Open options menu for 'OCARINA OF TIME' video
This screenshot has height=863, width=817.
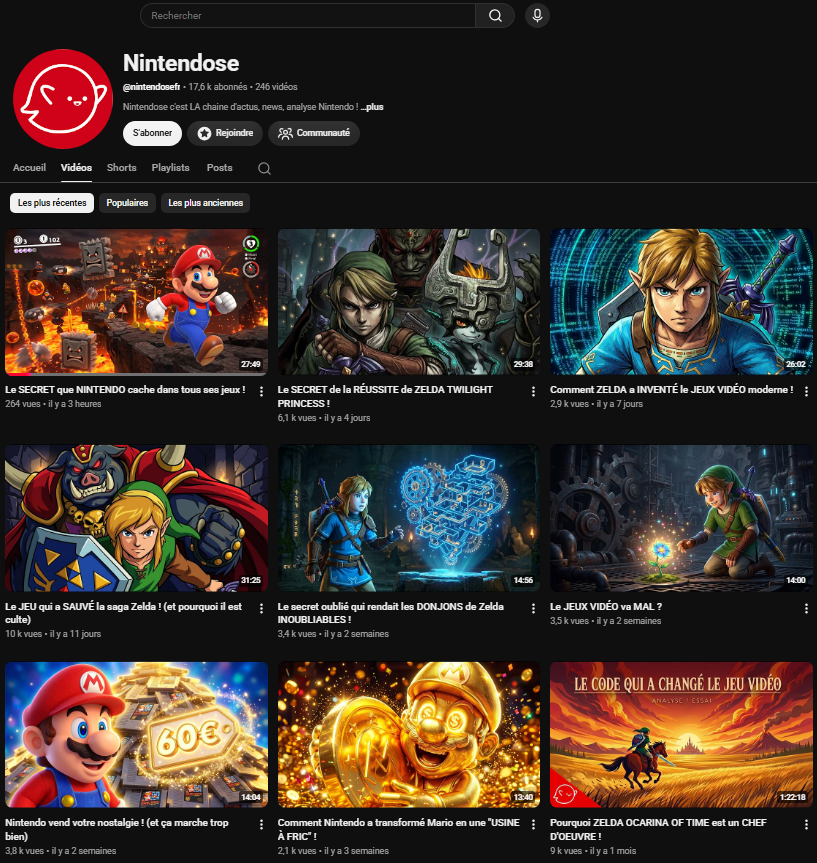click(806, 824)
